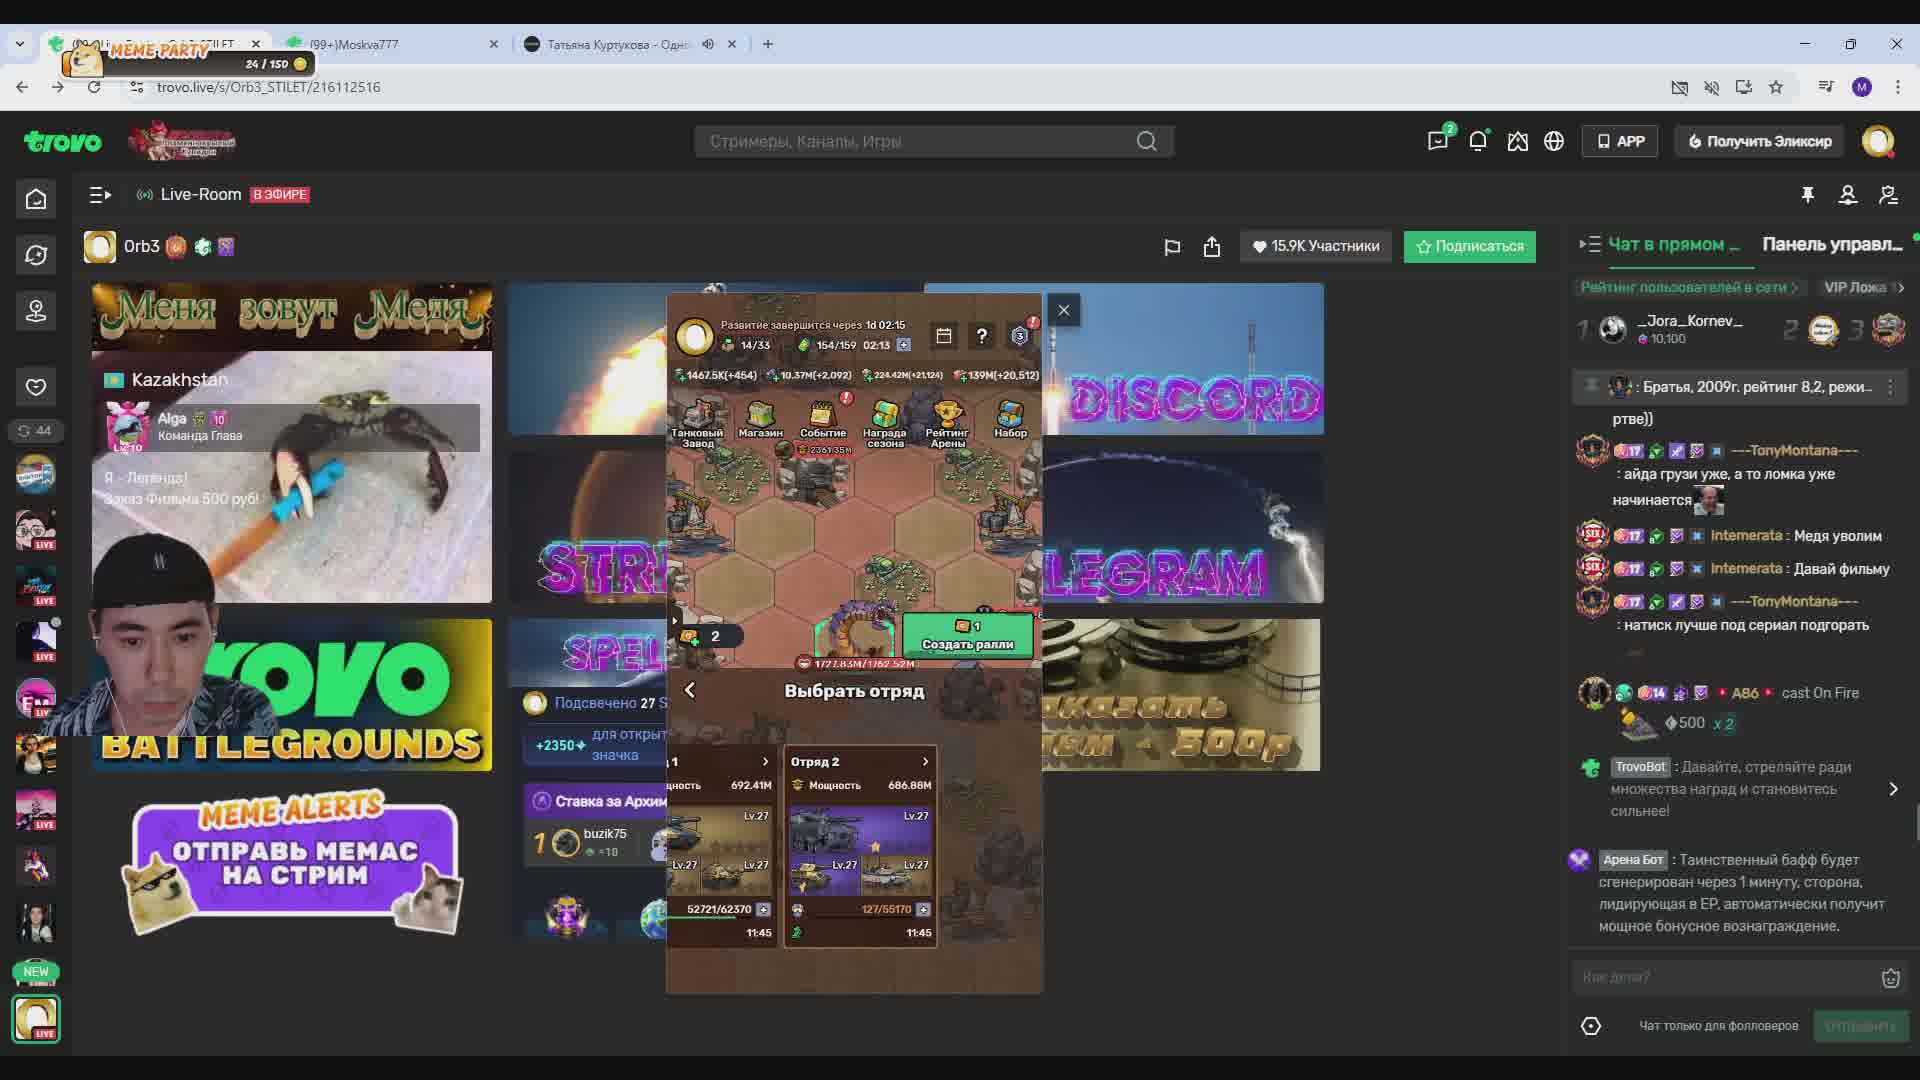Open the home icon in left sidebar
1920x1080 pixels.
36,199
